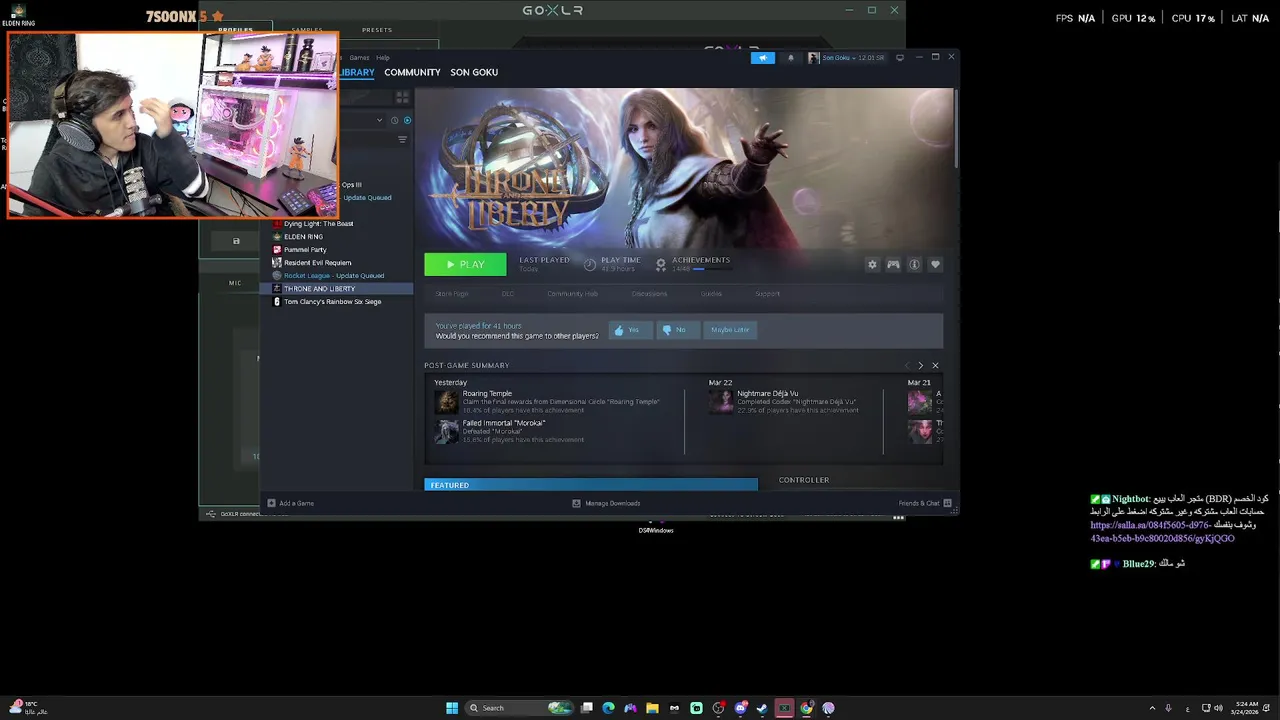This screenshot has width=1280, height=720.
Task: Open the Steam announcements megaphone icon
Action: (x=763, y=57)
